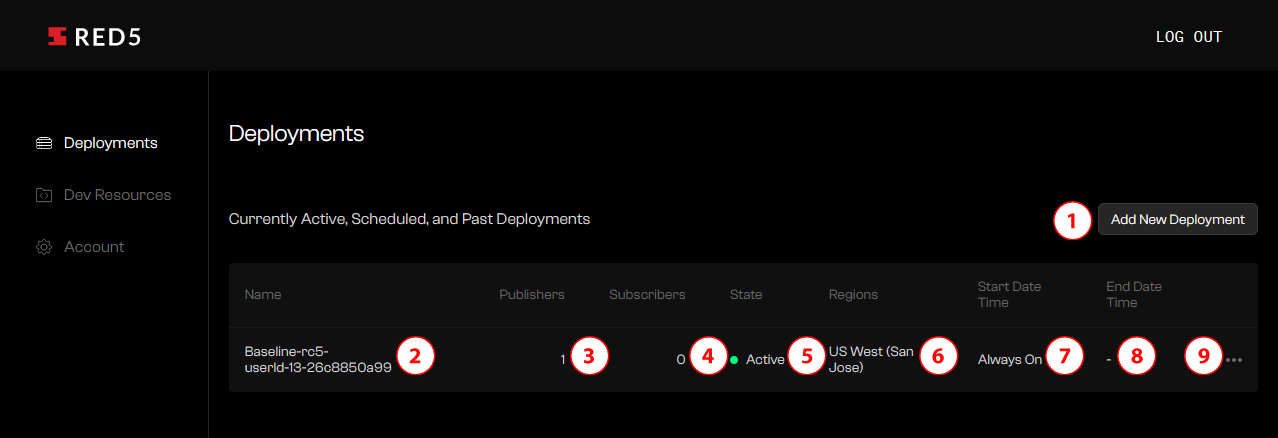Click the Subscribers column header
Screen dimensions: 1278x438
pos(647,295)
